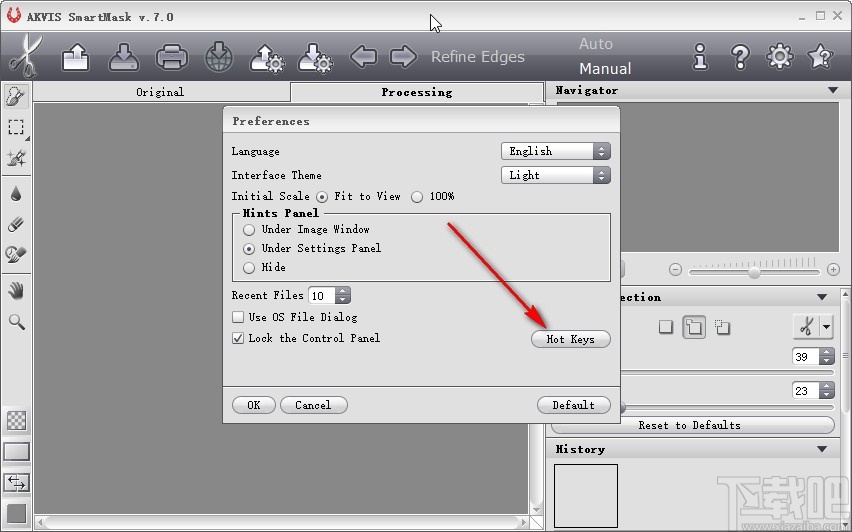852x532 pixels.
Task: Collapse the History panel arrow
Action: 822,449
